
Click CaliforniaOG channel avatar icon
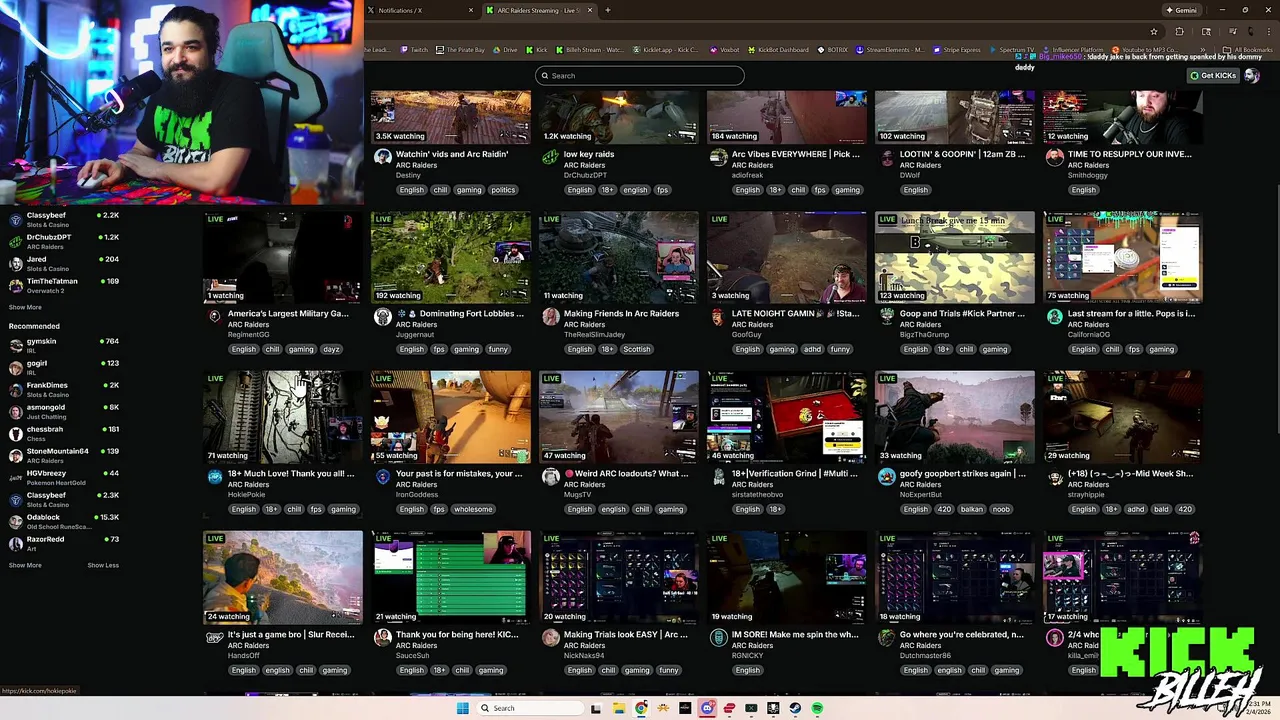click(1055, 317)
